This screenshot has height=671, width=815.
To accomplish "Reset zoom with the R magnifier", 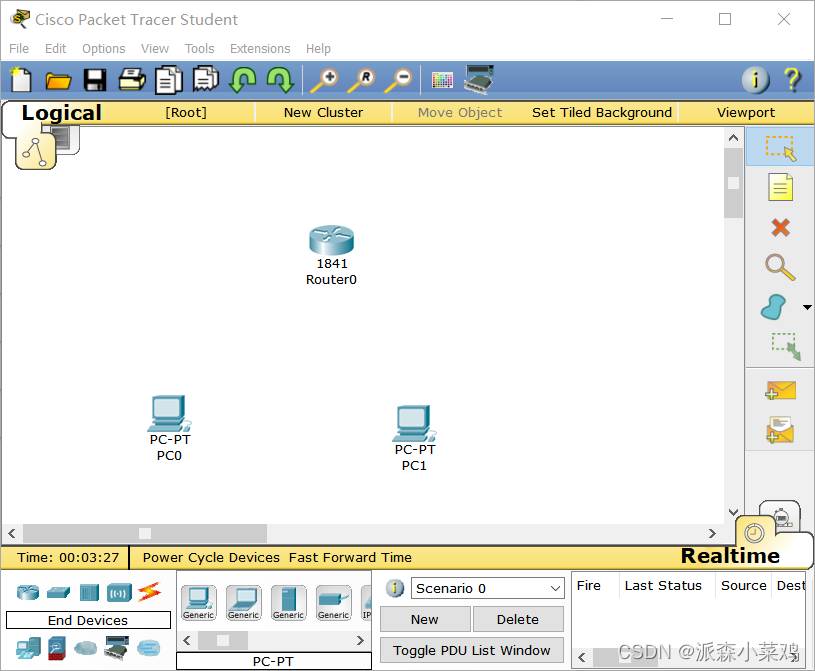I will point(362,81).
